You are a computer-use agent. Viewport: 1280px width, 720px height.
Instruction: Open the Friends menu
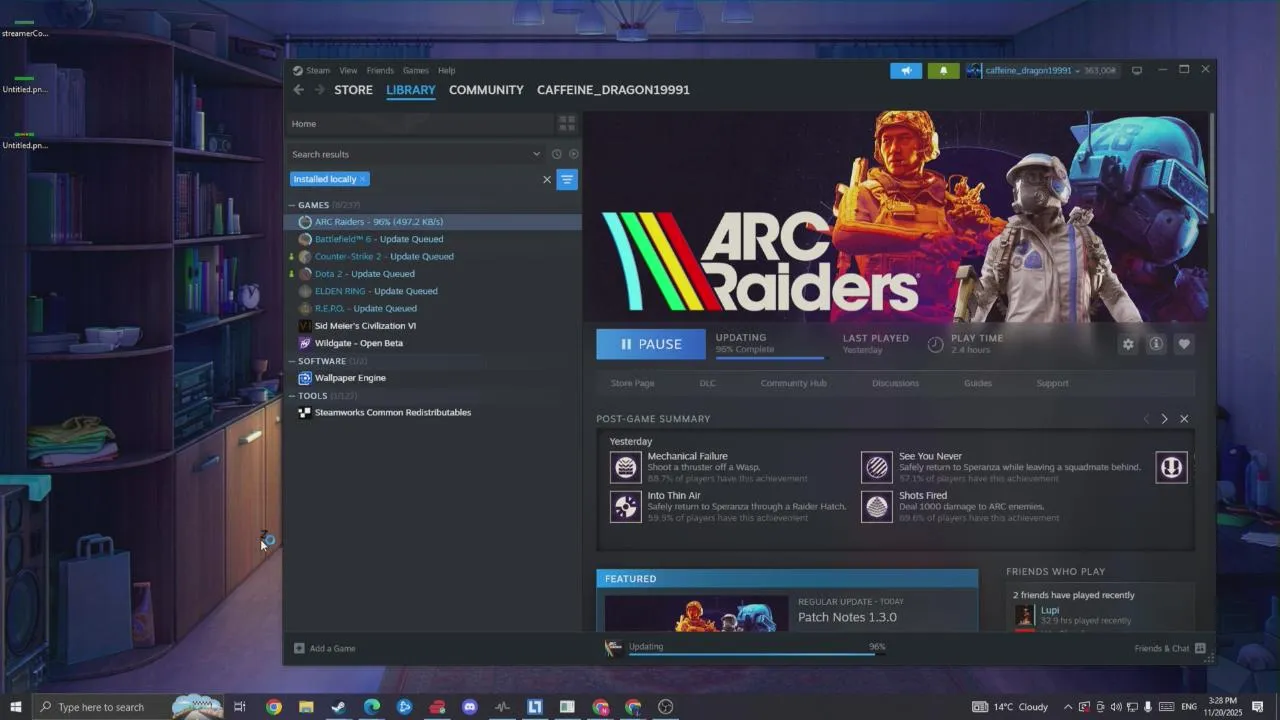[380, 71]
